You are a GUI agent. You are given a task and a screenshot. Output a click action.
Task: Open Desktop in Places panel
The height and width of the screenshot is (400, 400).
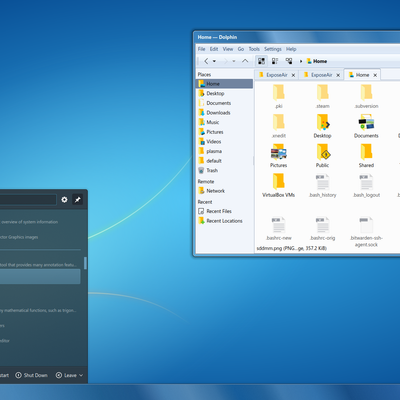tap(224, 93)
